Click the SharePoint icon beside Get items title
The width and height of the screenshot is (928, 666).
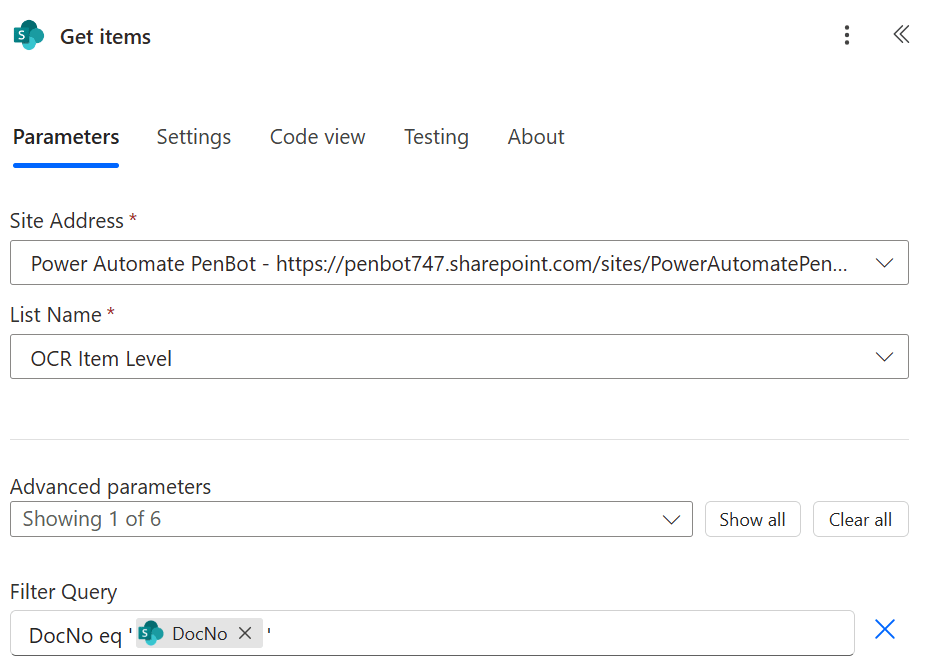[x=29, y=36]
